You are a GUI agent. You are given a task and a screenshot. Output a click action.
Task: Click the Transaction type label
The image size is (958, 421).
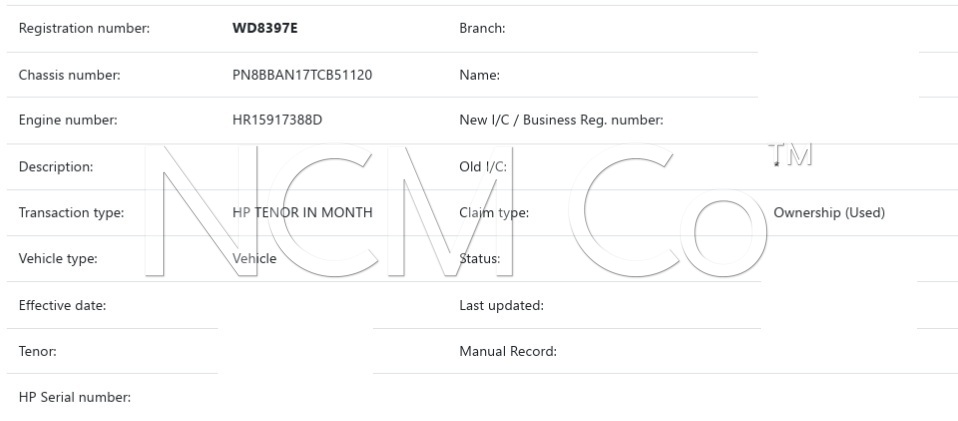[x=71, y=213]
